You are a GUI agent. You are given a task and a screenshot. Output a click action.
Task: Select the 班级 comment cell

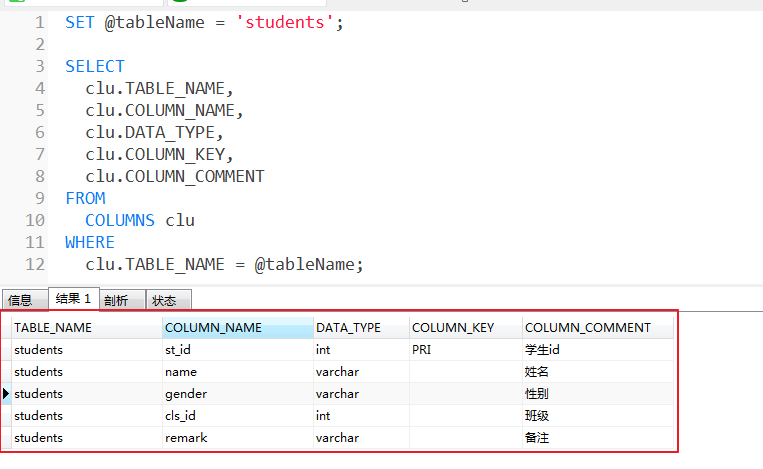tap(598, 415)
